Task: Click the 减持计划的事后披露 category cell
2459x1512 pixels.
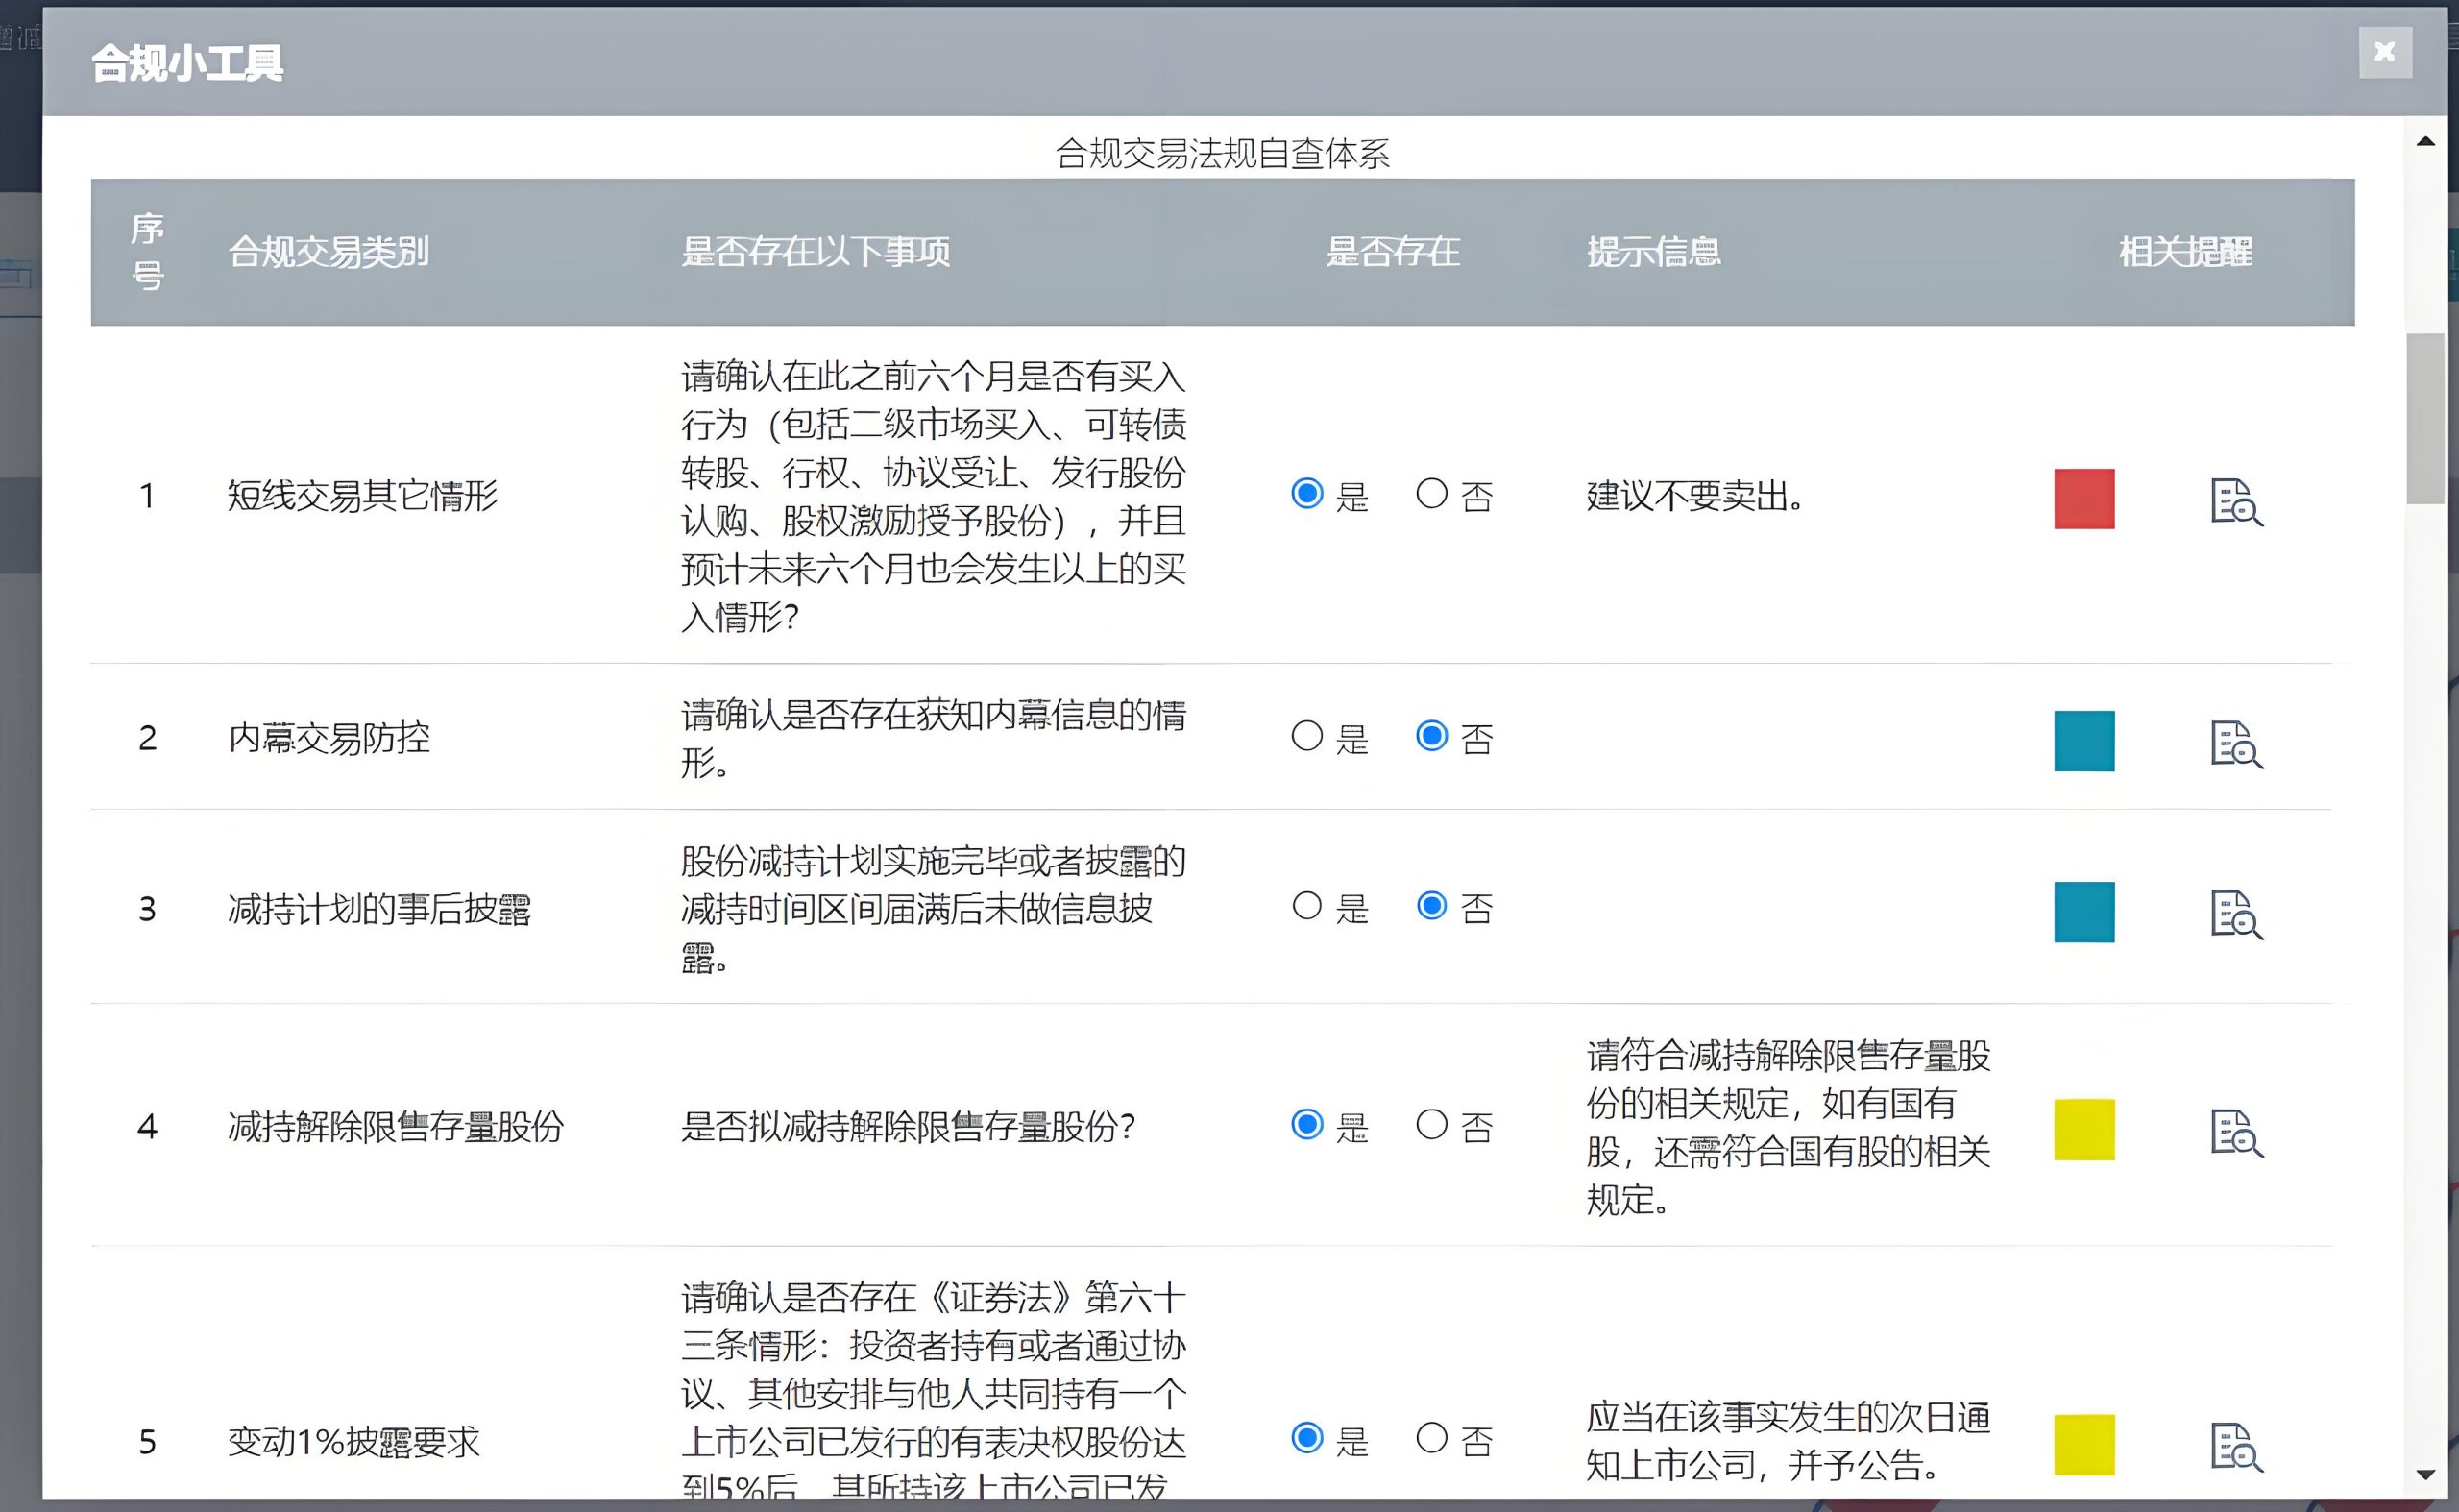Action: [x=379, y=909]
